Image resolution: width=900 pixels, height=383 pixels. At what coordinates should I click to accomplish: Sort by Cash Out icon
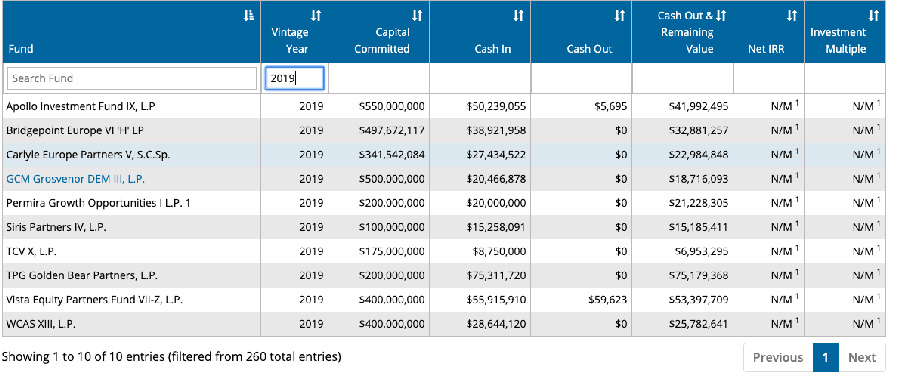619,16
